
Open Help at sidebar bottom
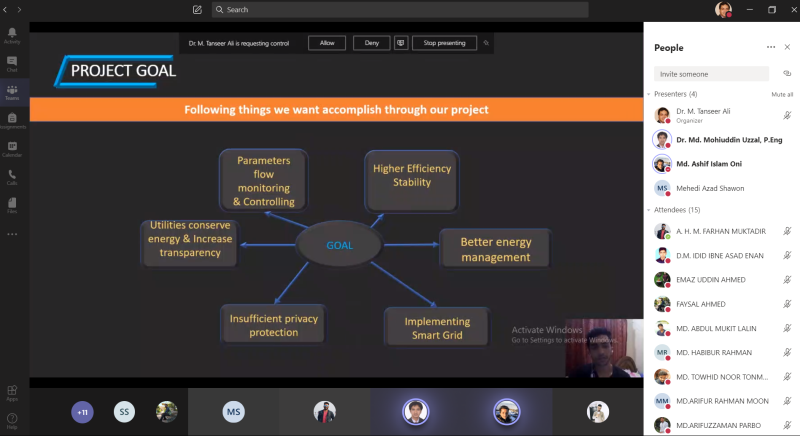[x=12, y=418]
